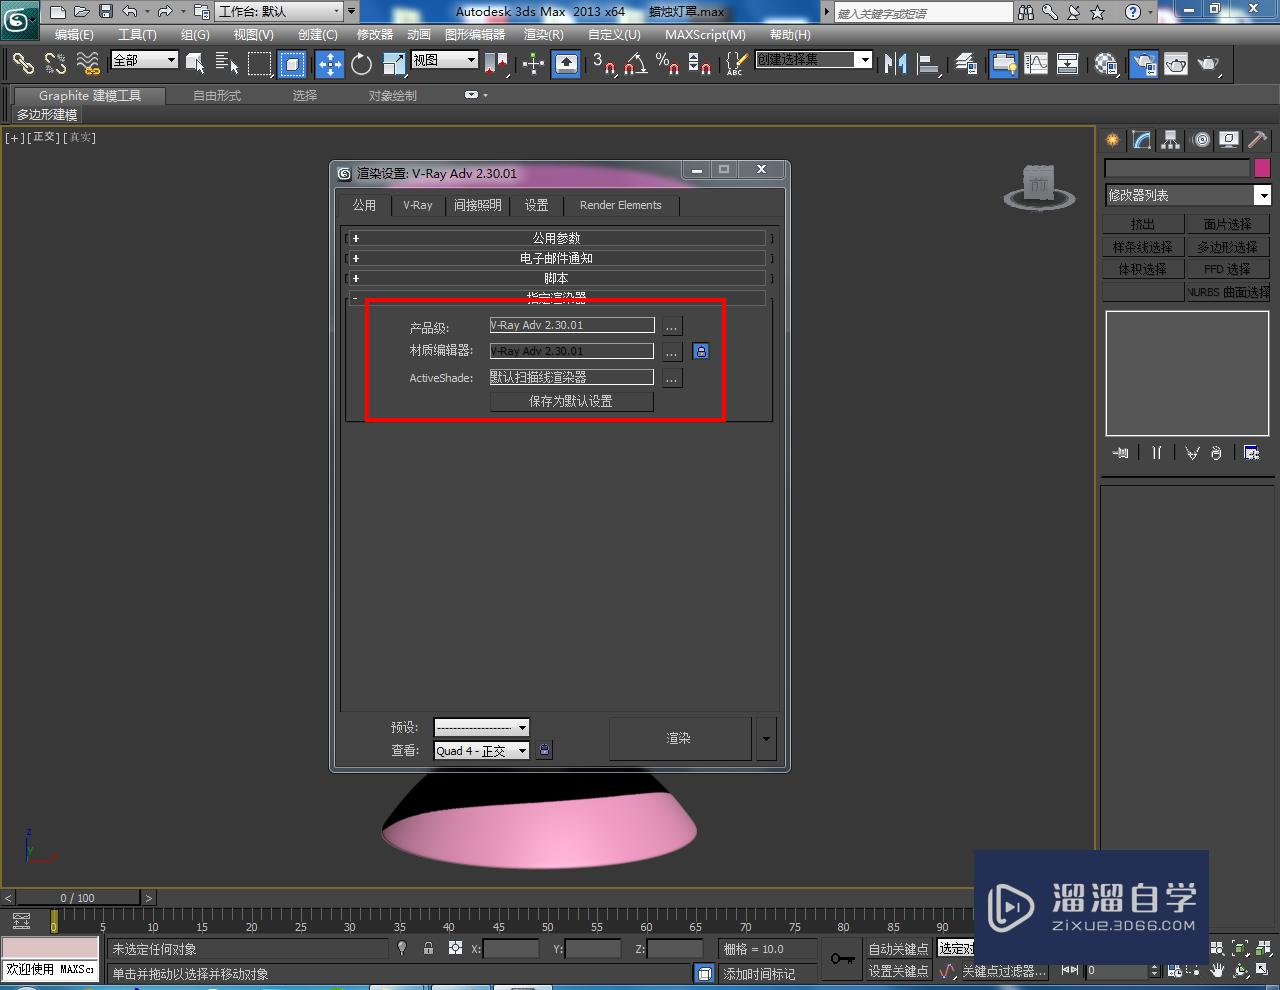Click 自动关键点 button
1280x990 pixels.
pyautogui.click(x=898, y=949)
